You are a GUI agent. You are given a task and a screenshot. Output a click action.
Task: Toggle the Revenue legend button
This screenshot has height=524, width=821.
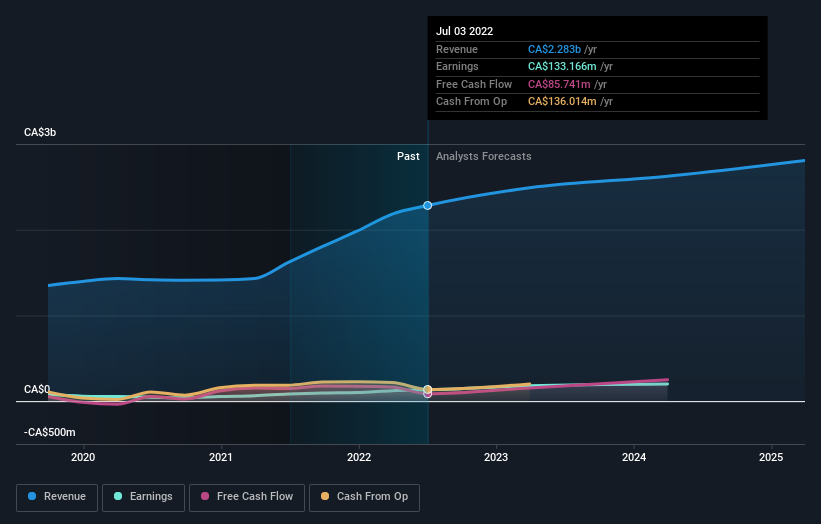pos(57,497)
